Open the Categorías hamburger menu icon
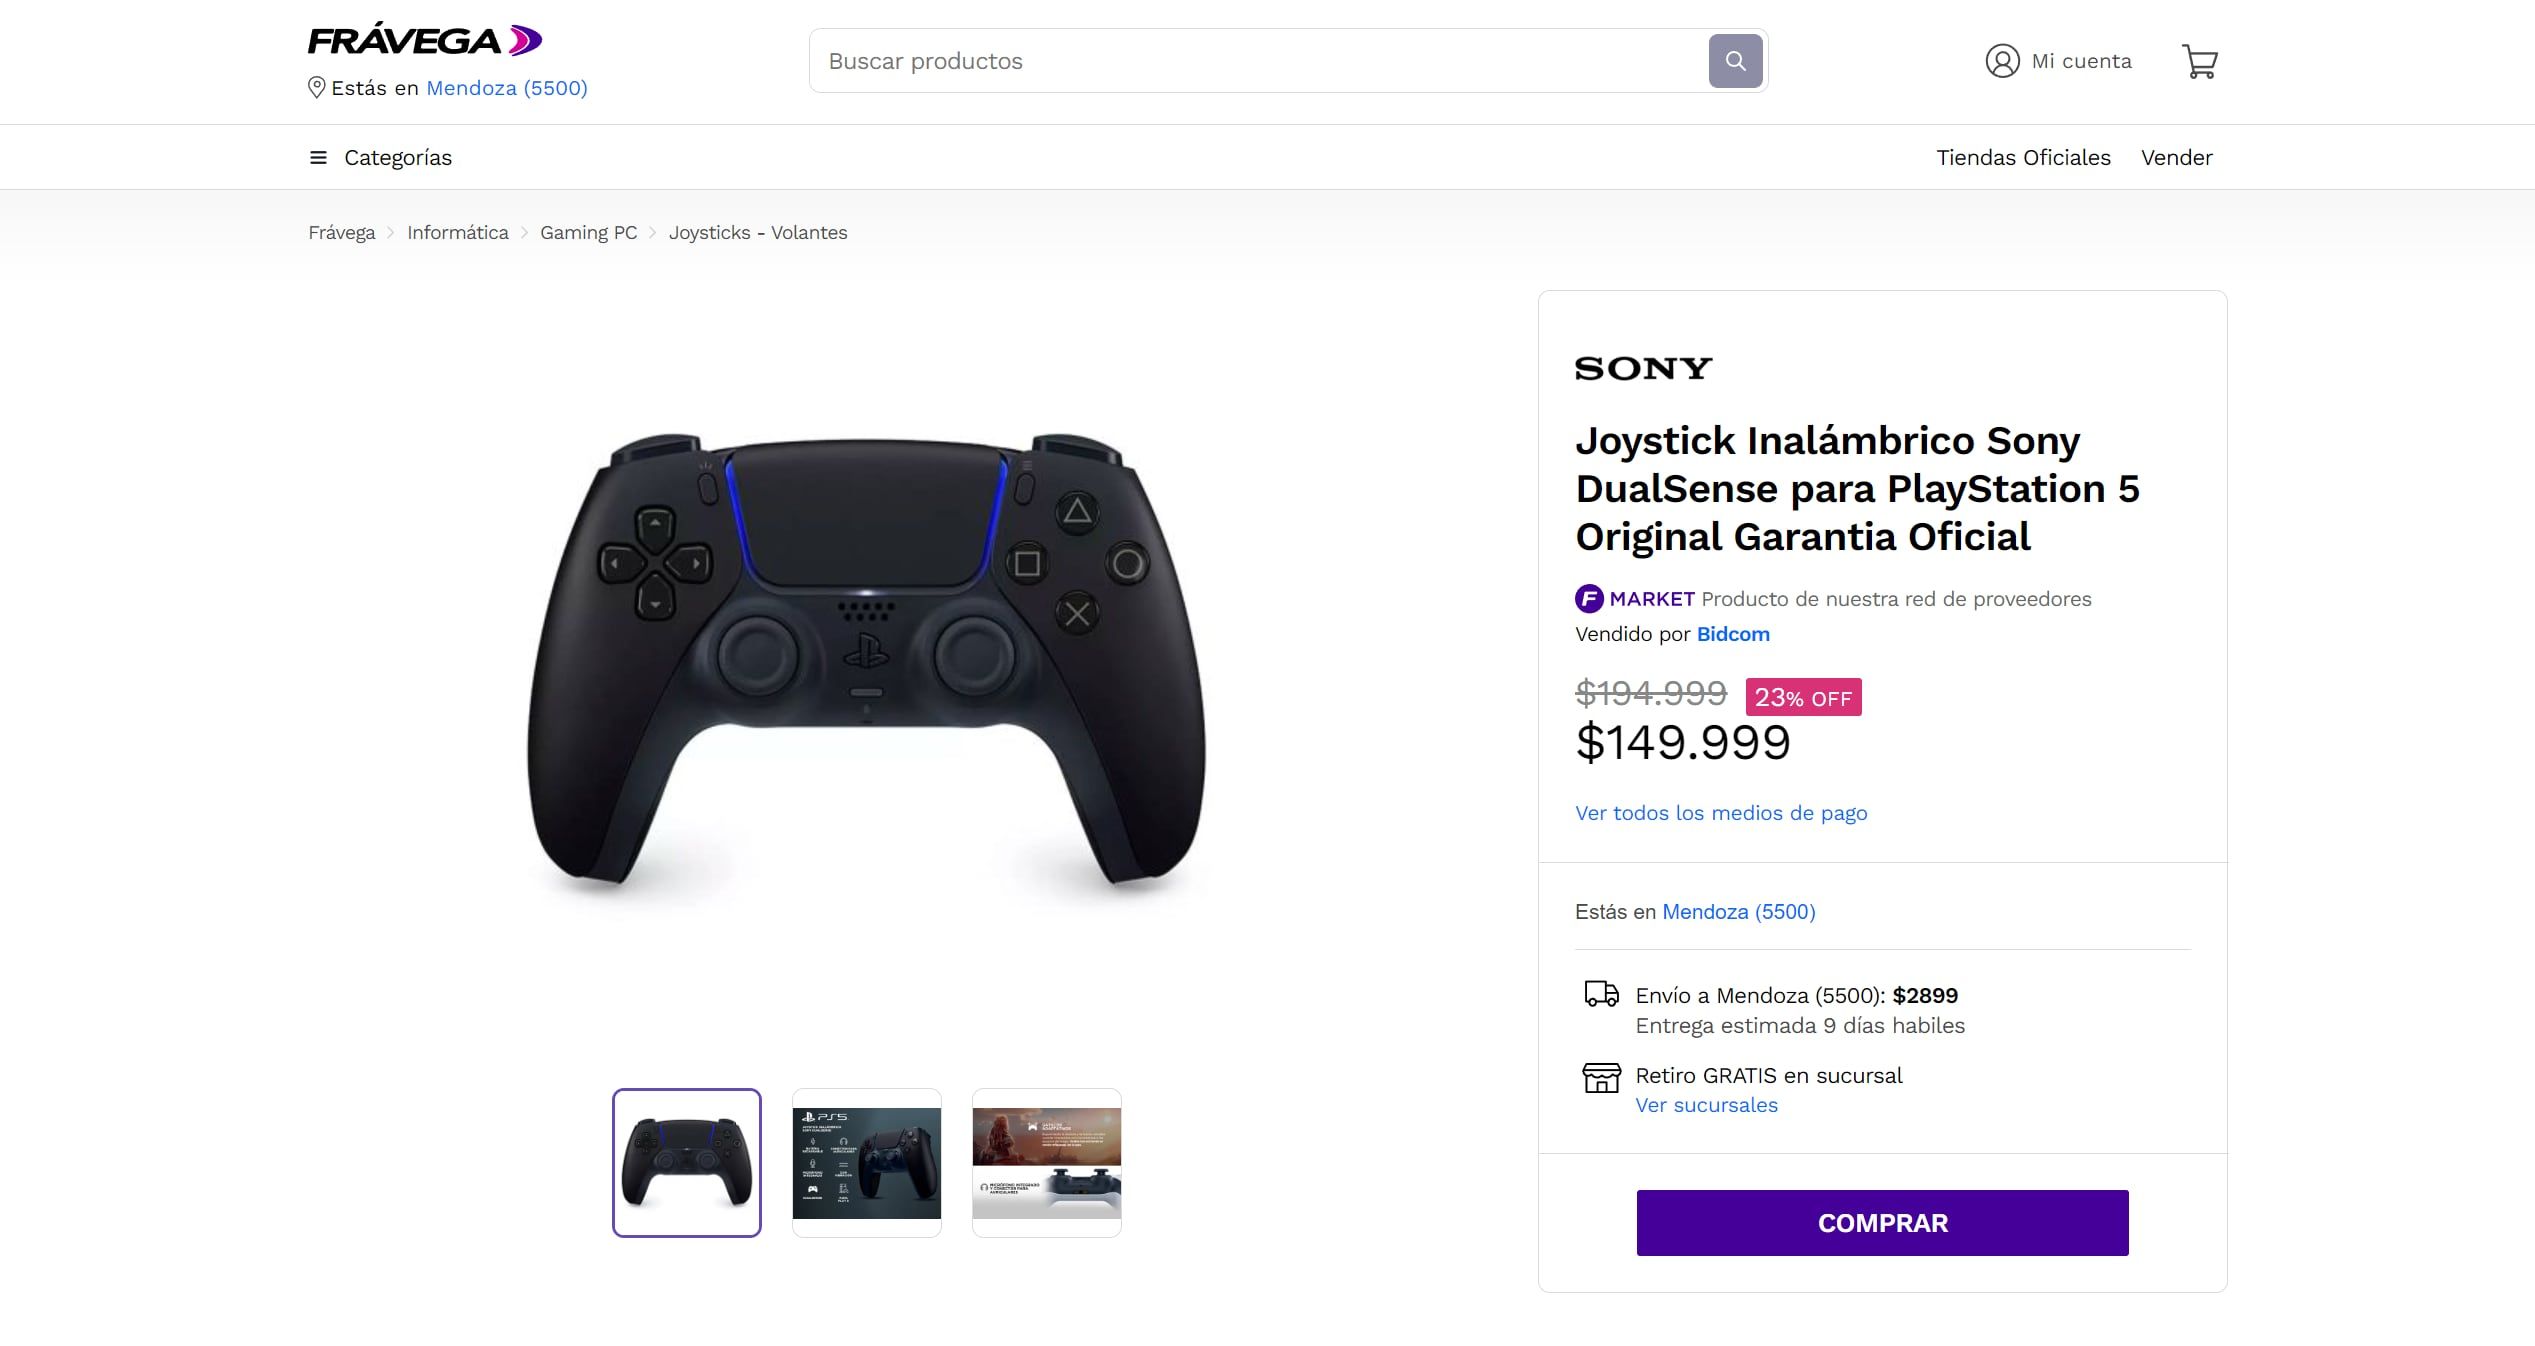The image size is (2535, 1346). click(x=316, y=157)
